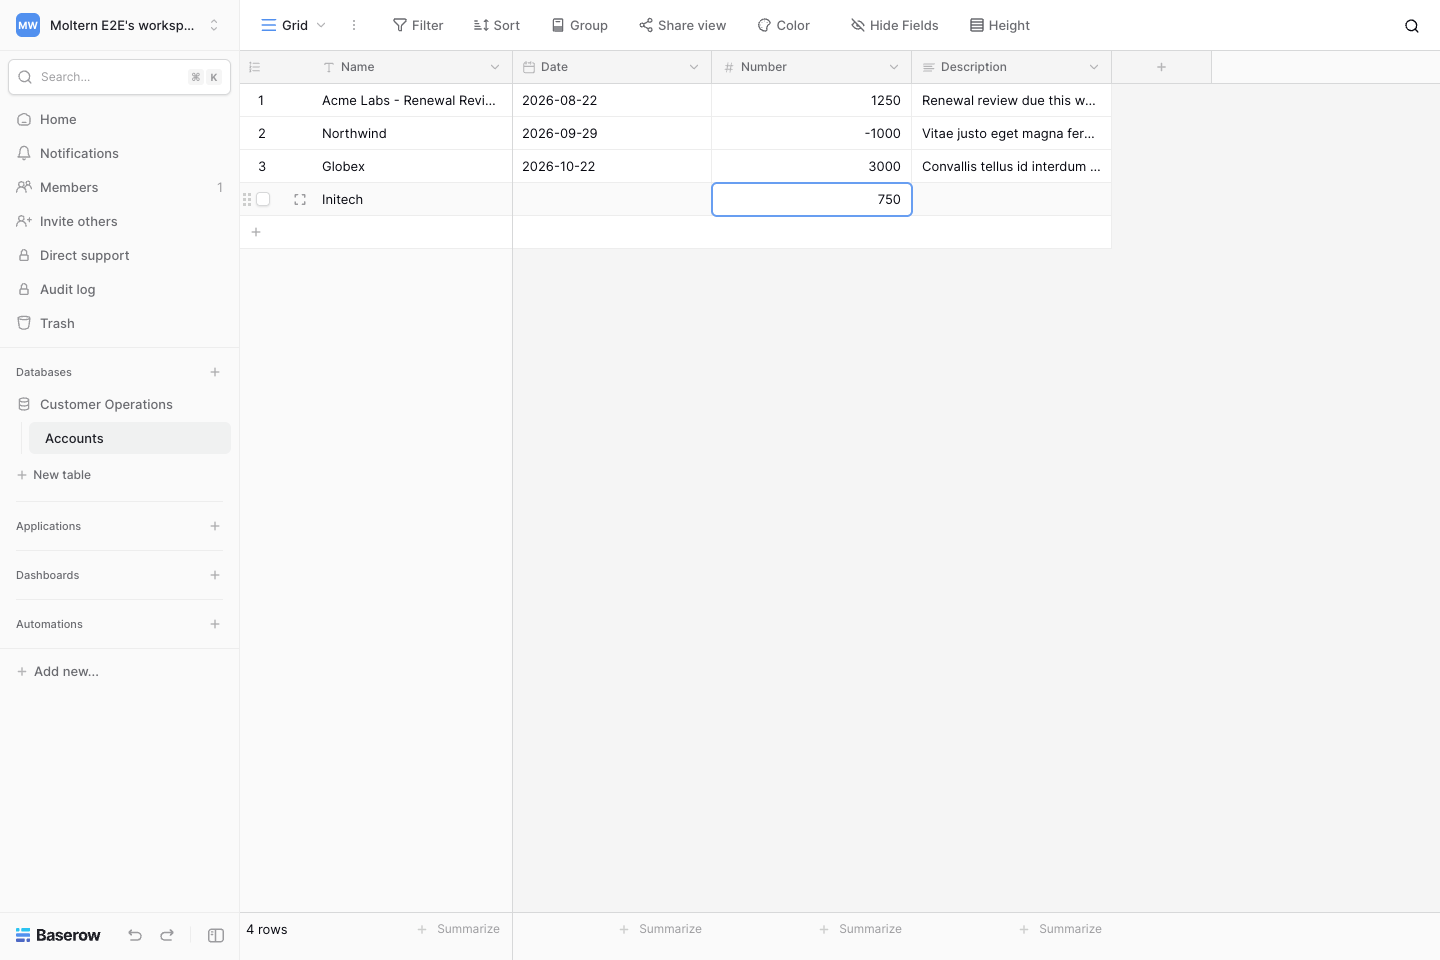
Task: Click the Hide Fields button
Action: tap(895, 25)
